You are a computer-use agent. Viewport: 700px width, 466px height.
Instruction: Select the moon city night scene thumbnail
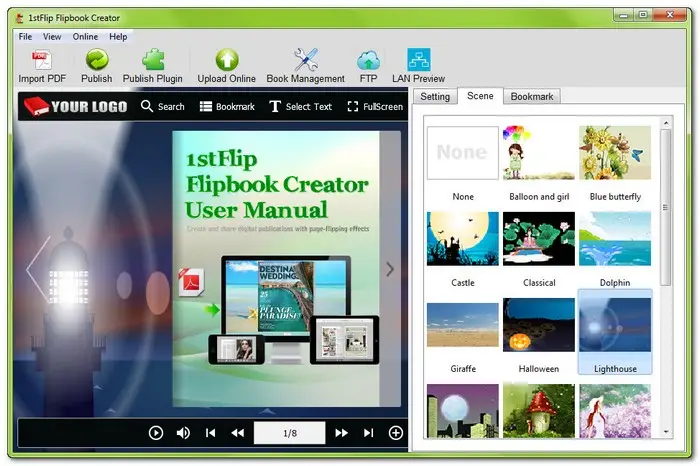point(463,411)
